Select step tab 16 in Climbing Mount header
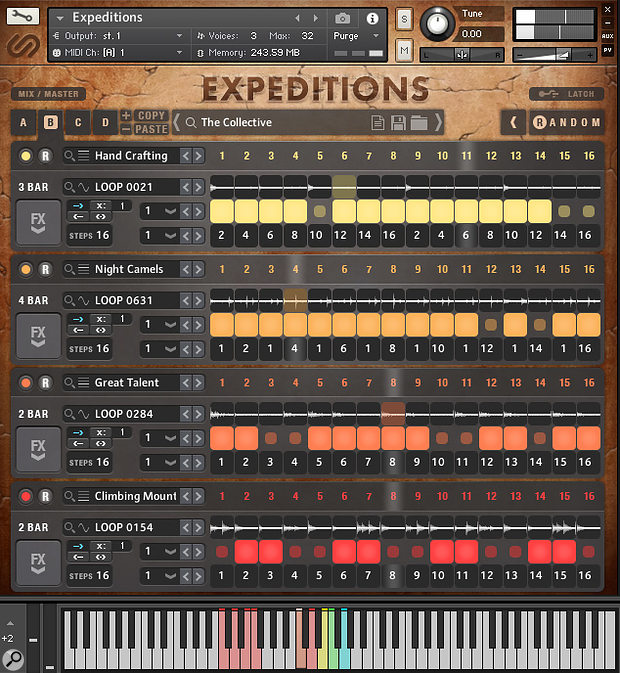 click(589, 497)
